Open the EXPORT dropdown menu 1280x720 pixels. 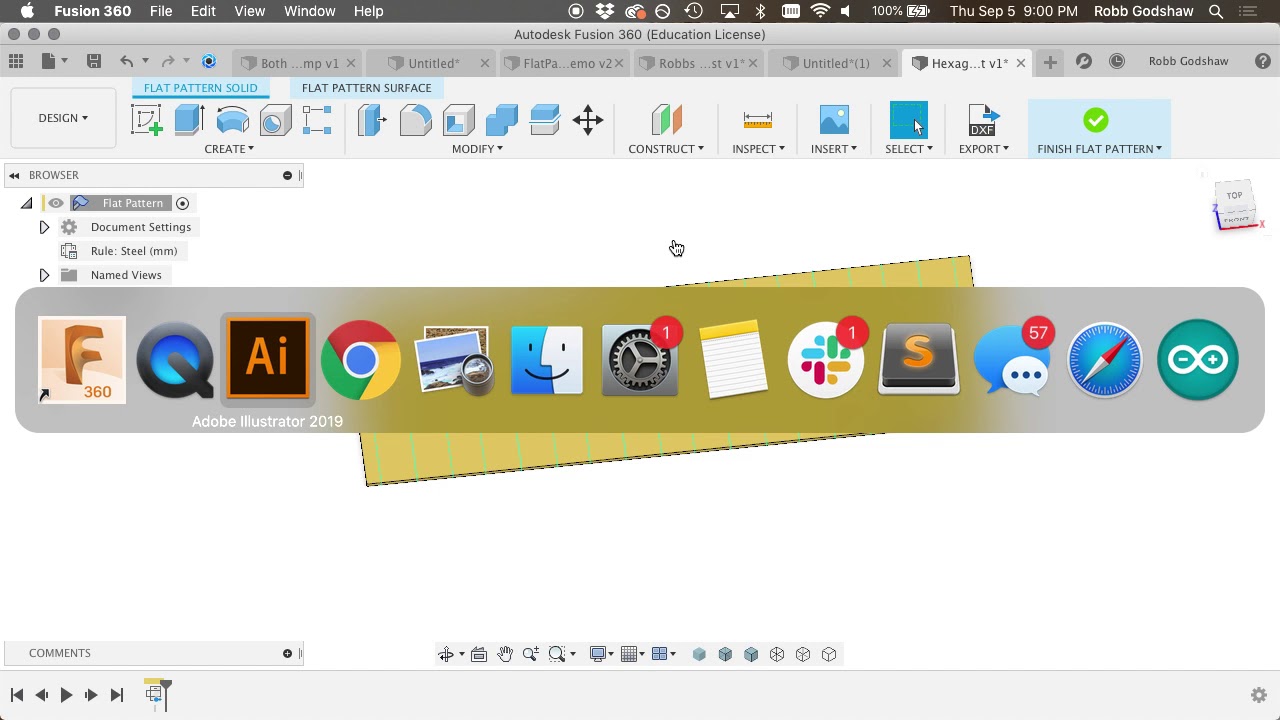pos(984,149)
